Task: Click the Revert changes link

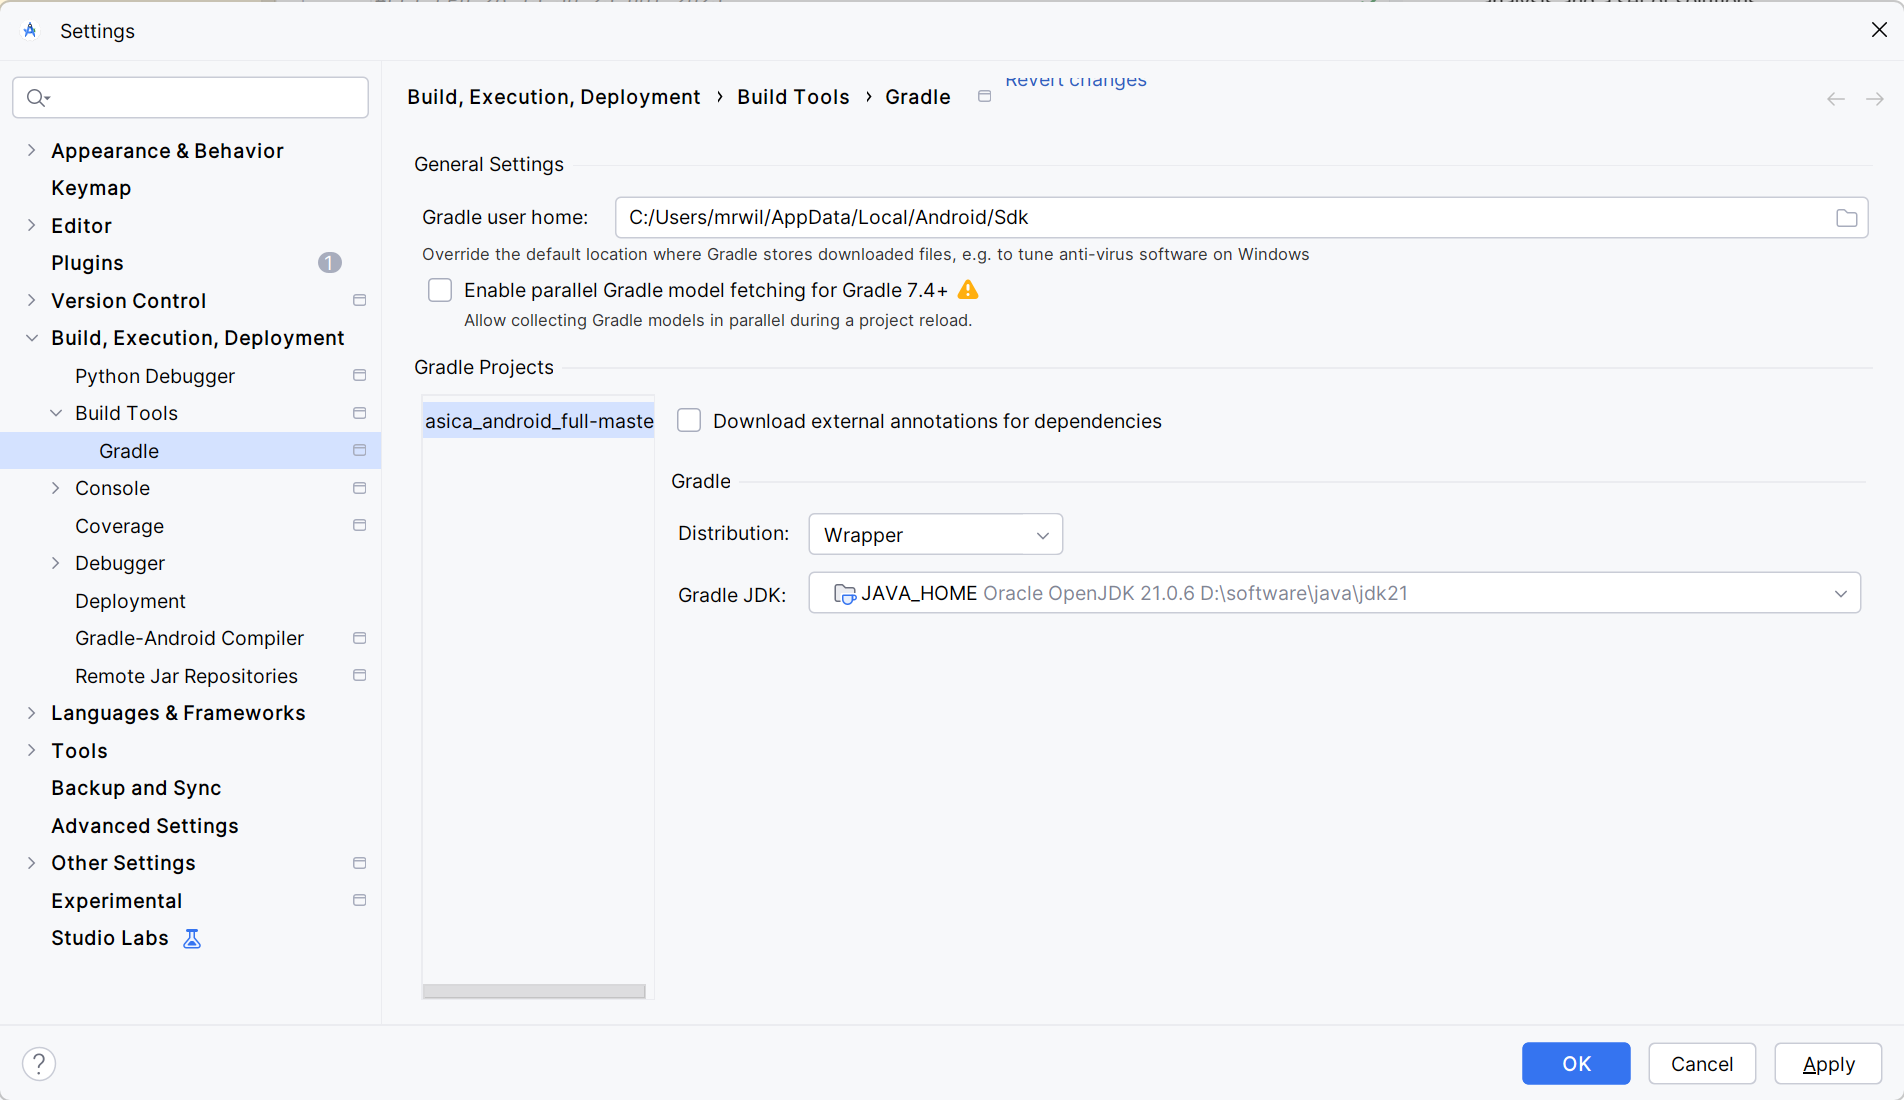Action: [x=1076, y=80]
